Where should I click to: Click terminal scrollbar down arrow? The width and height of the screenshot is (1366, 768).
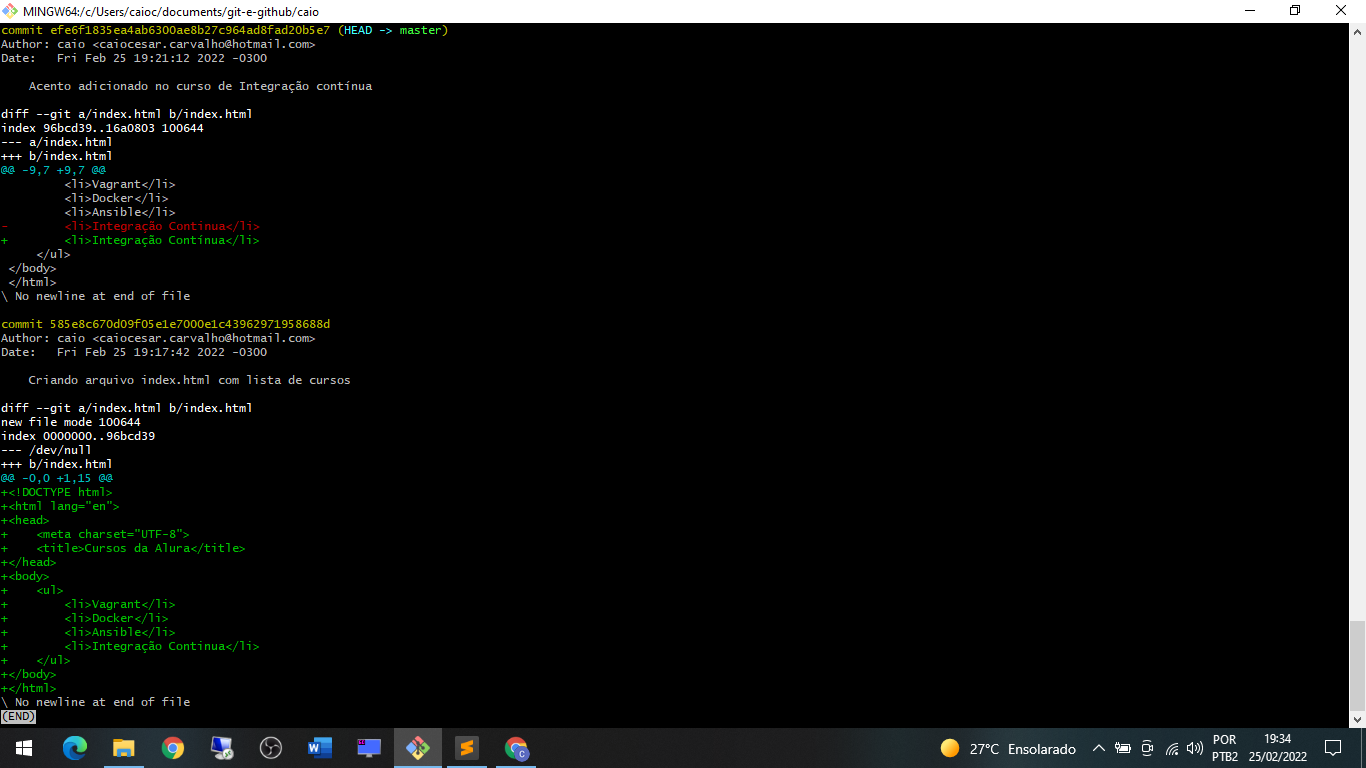1357,719
